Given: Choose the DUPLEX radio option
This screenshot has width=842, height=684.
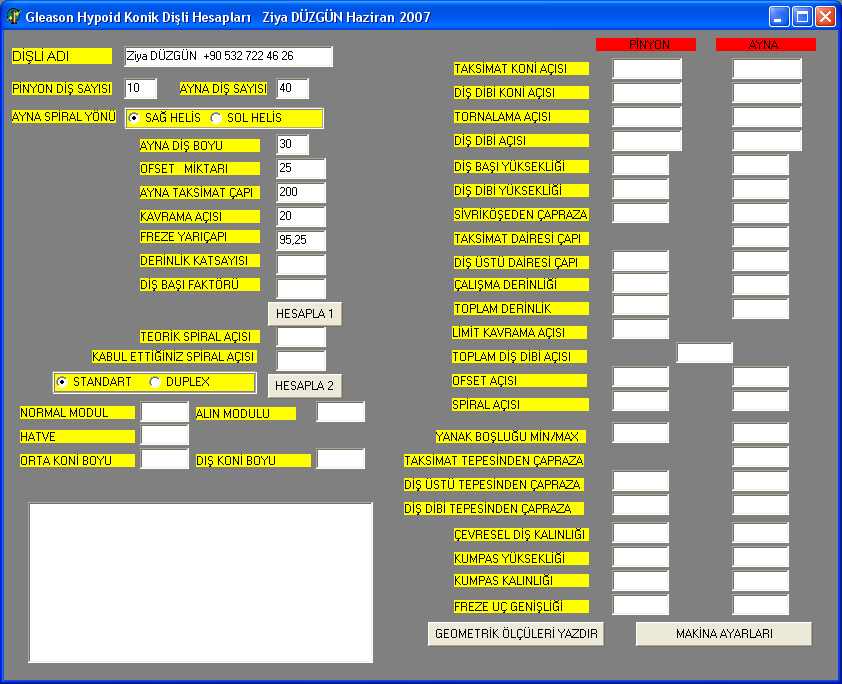Looking at the screenshot, I should pos(155,382).
